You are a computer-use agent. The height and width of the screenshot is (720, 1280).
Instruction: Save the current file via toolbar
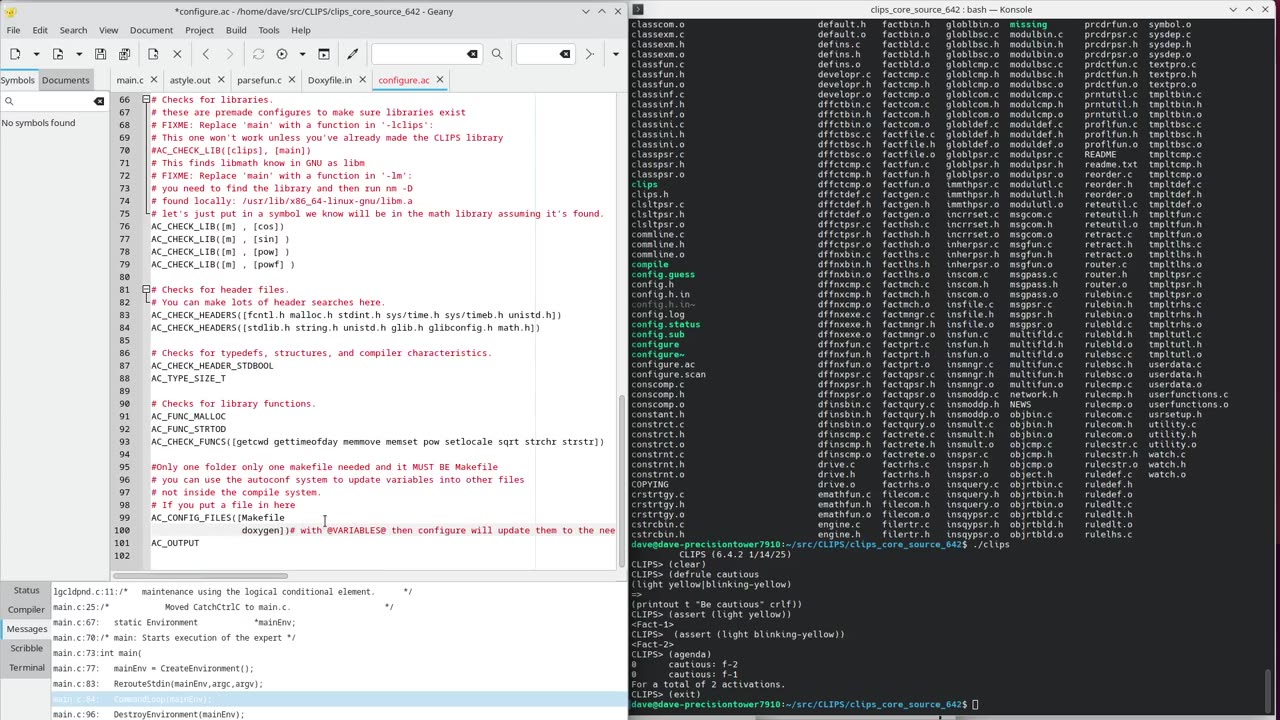click(x=101, y=54)
